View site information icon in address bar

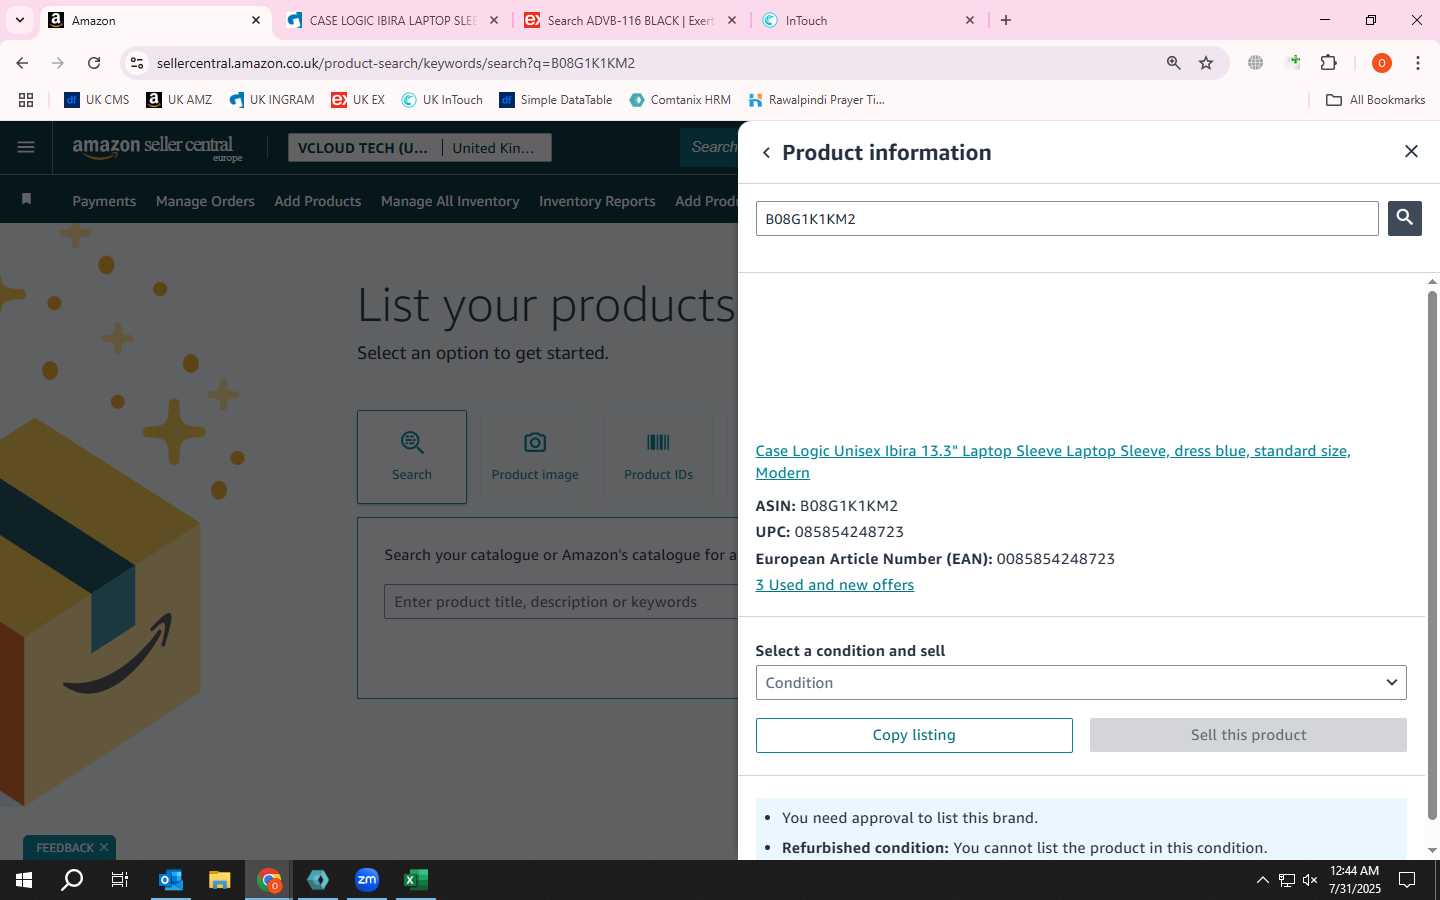click(137, 63)
